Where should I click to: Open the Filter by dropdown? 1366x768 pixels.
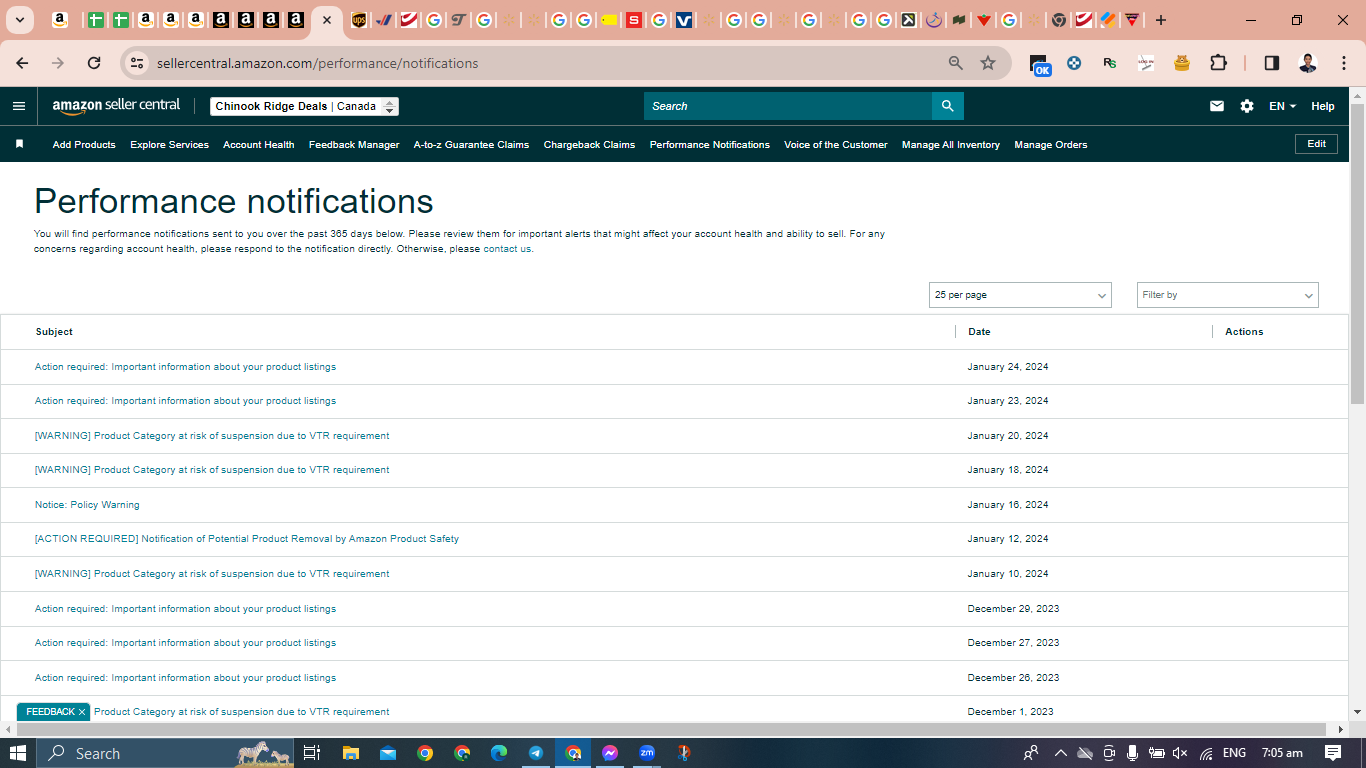coord(1228,295)
